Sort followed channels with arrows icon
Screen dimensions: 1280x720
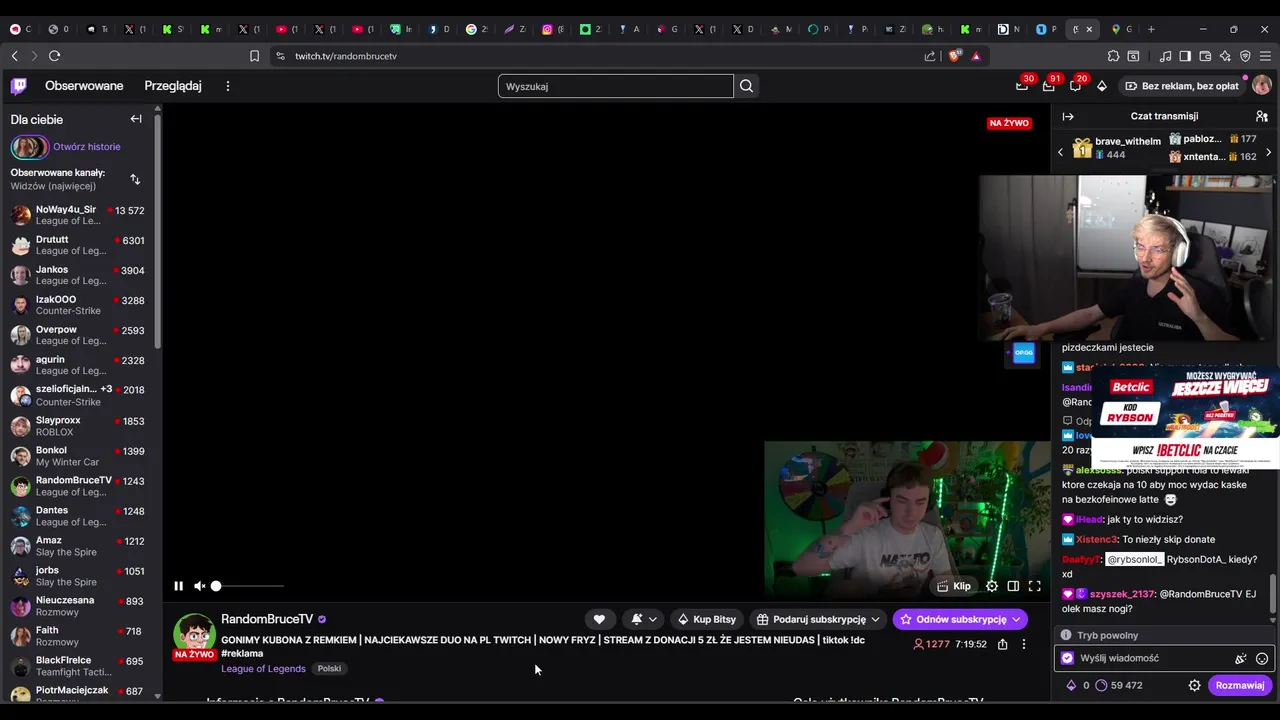pyautogui.click(x=135, y=179)
